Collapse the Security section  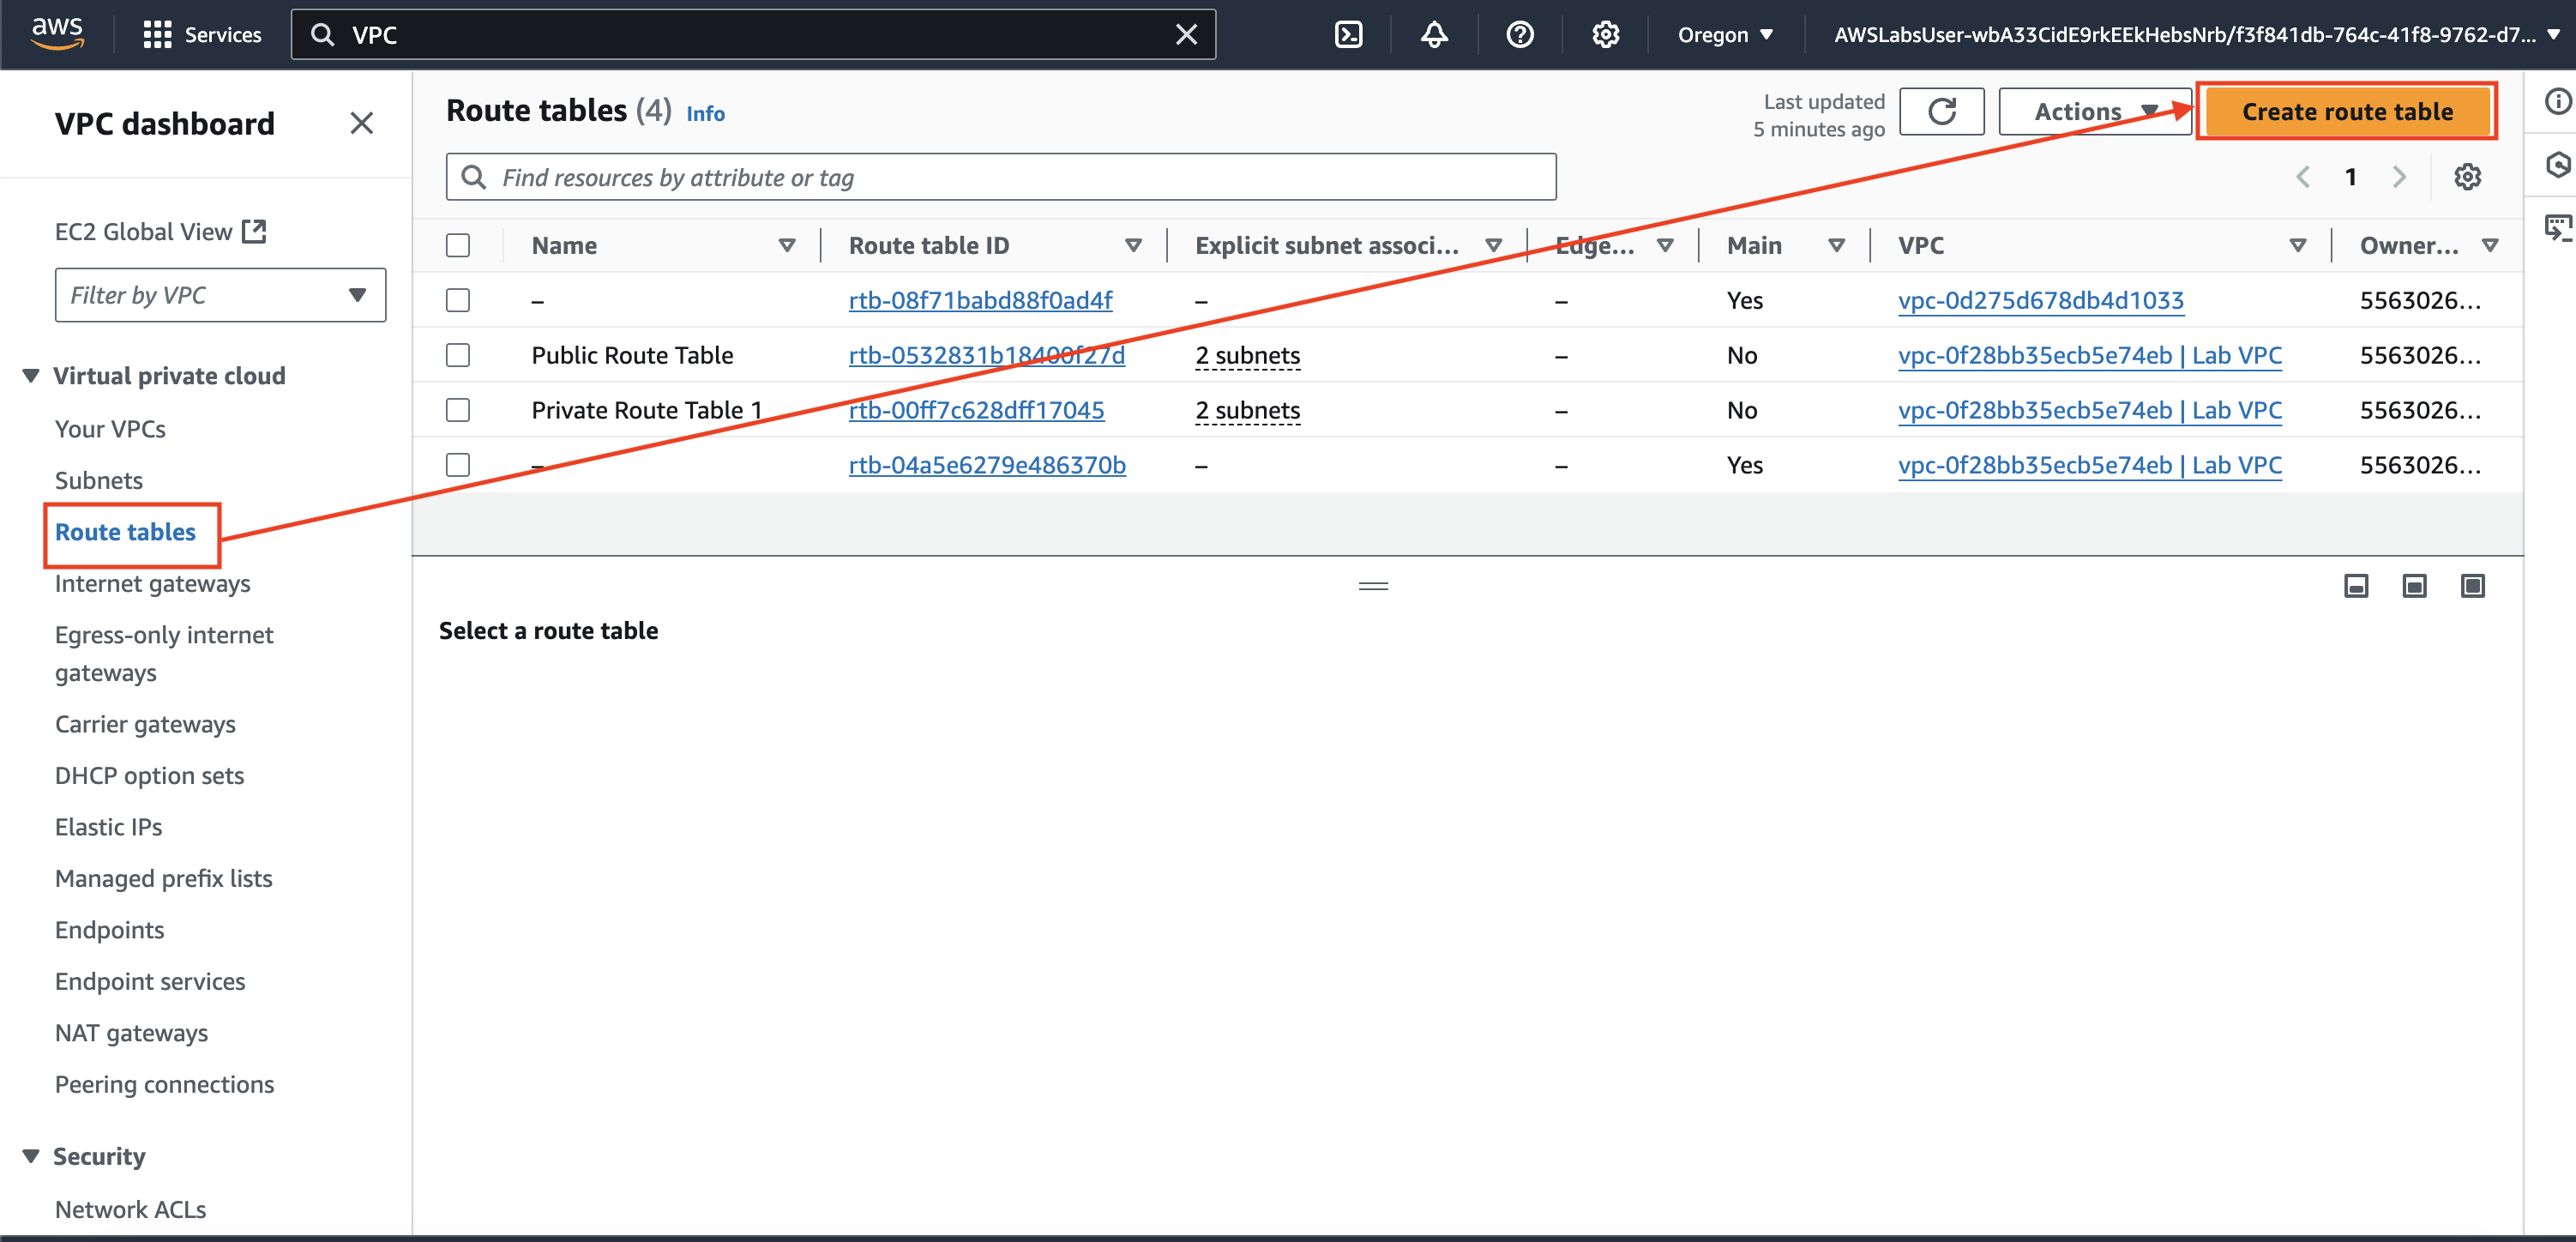click(31, 1156)
